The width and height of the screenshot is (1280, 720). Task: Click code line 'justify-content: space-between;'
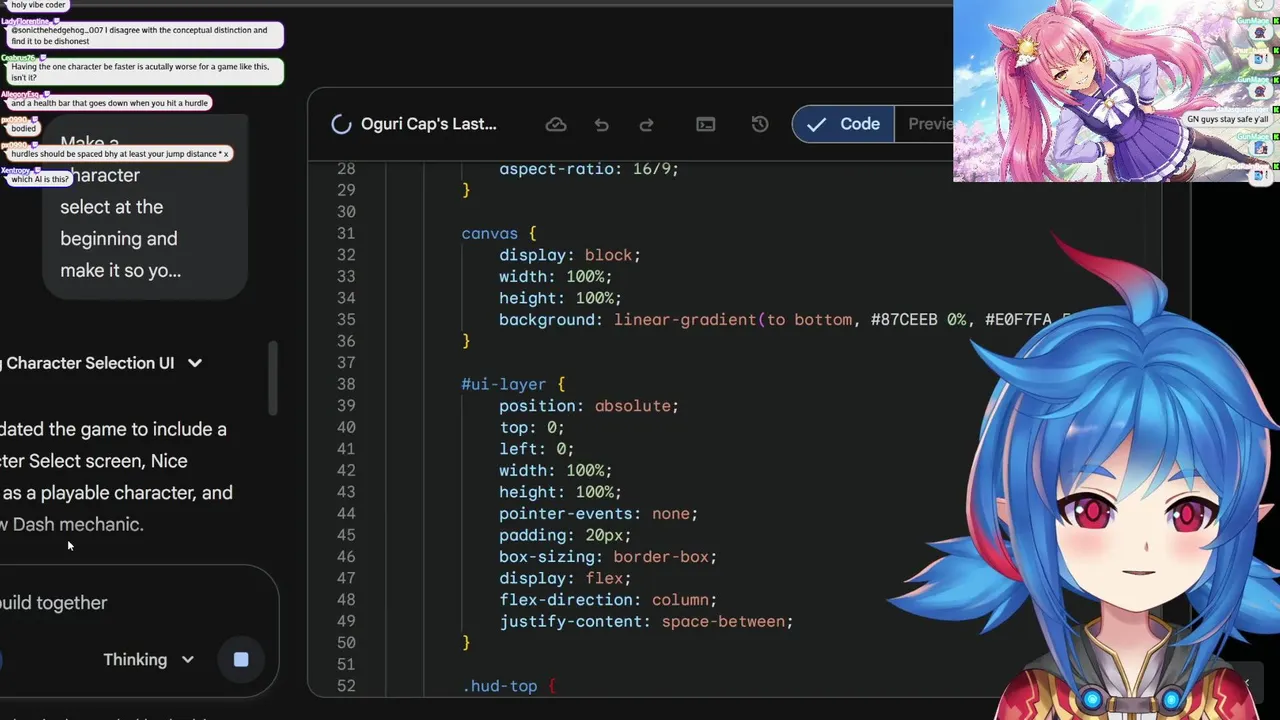646,621
